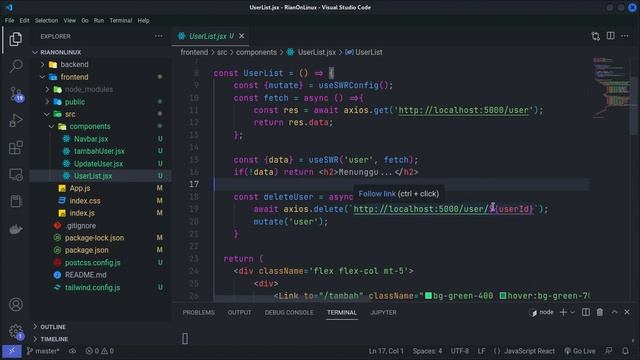Switch to the DEBUG CONSOLE panel tab
640x360 pixels.
[x=289, y=312]
